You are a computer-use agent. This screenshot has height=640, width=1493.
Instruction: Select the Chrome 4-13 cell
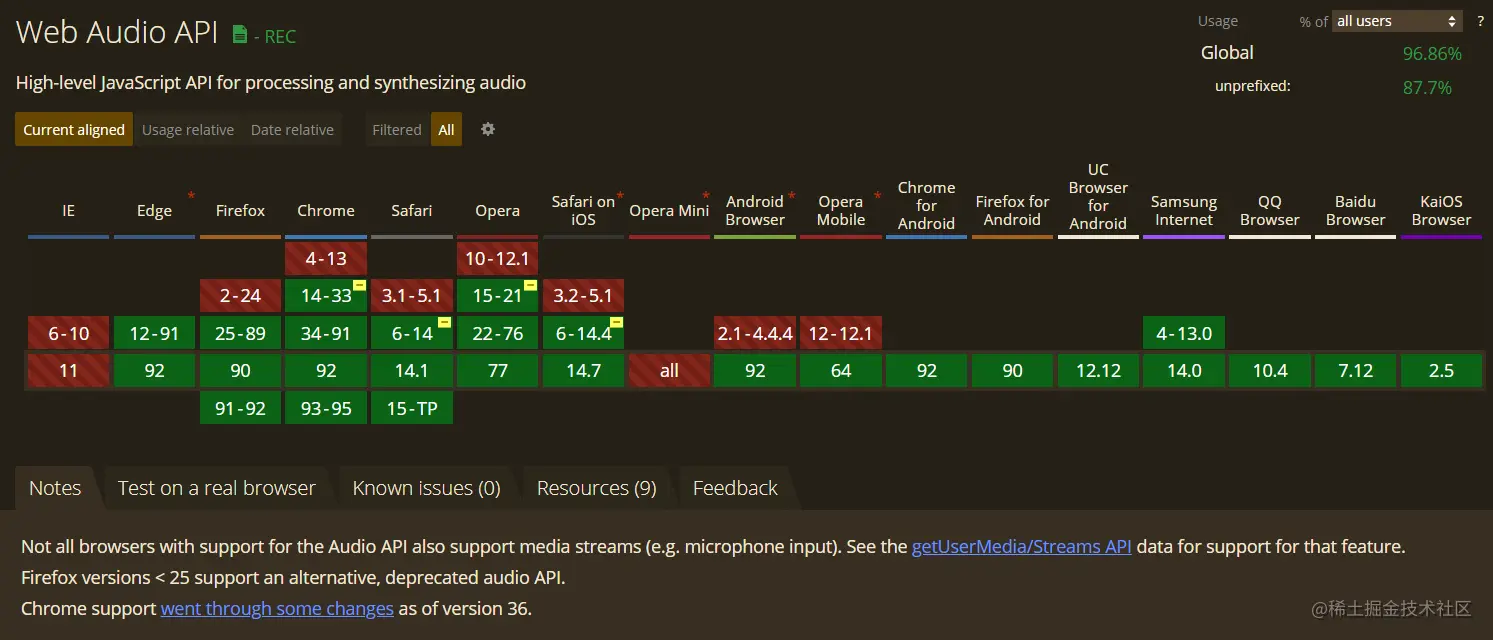326,259
